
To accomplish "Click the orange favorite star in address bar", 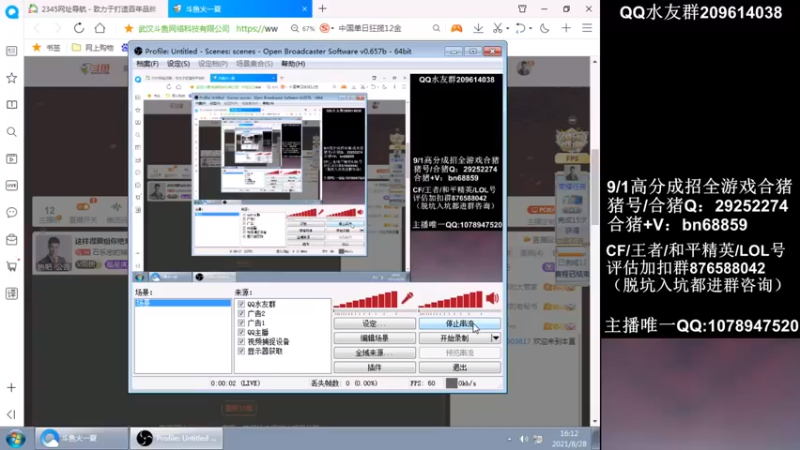I will click(129, 29).
